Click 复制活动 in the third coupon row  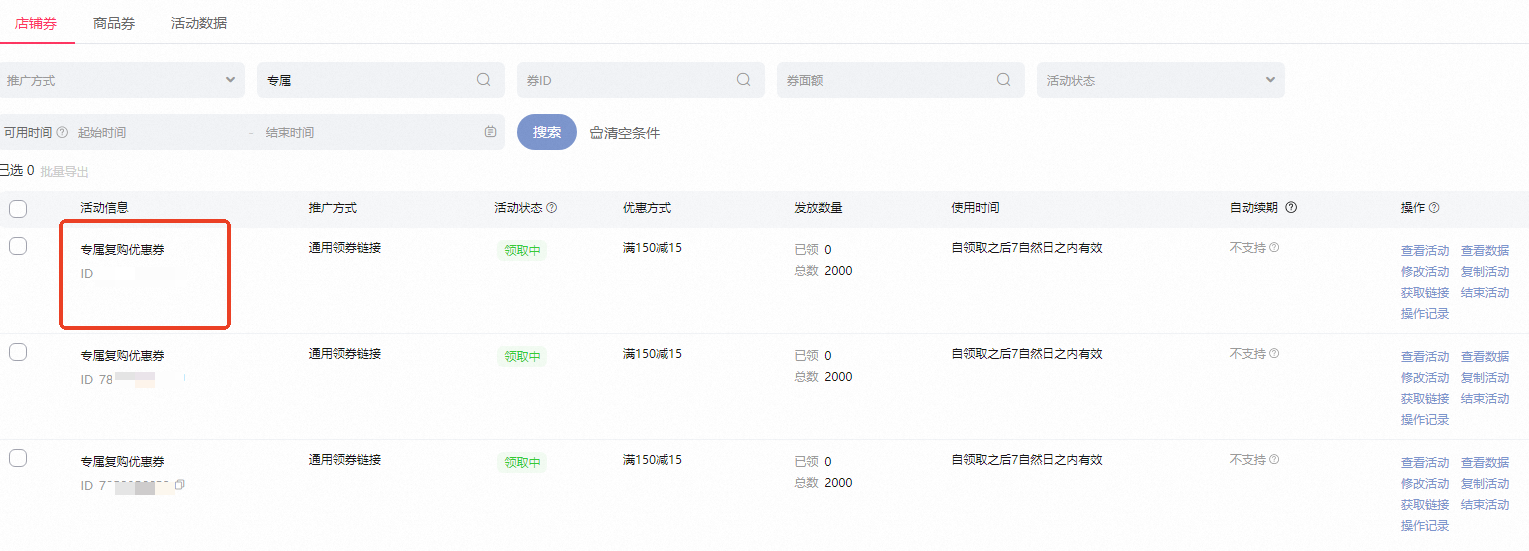pyautogui.click(x=1485, y=484)
